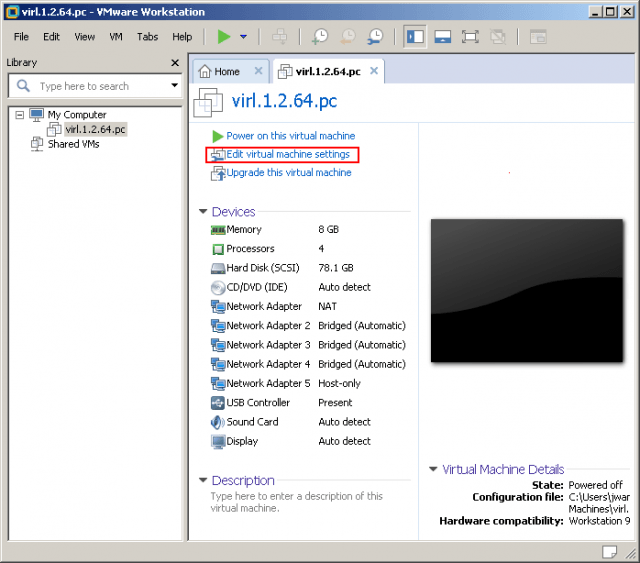Toggle the thumbnail bar view icon

442,37
